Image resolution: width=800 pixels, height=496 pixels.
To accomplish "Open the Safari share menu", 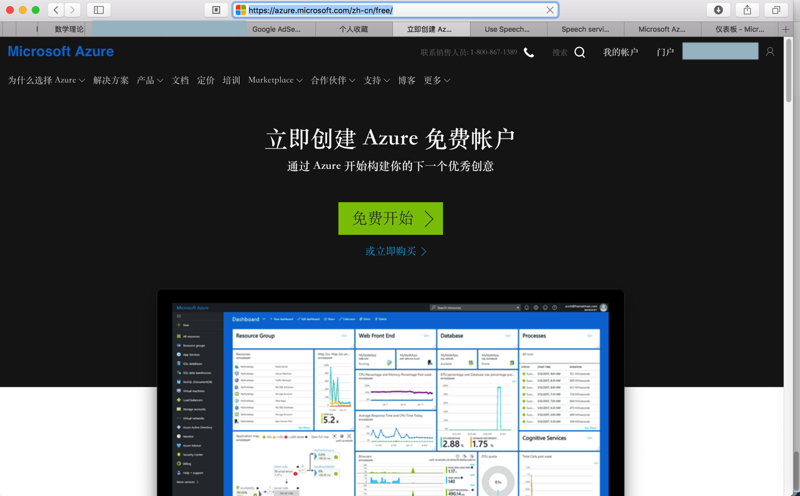I will [747, 10].
